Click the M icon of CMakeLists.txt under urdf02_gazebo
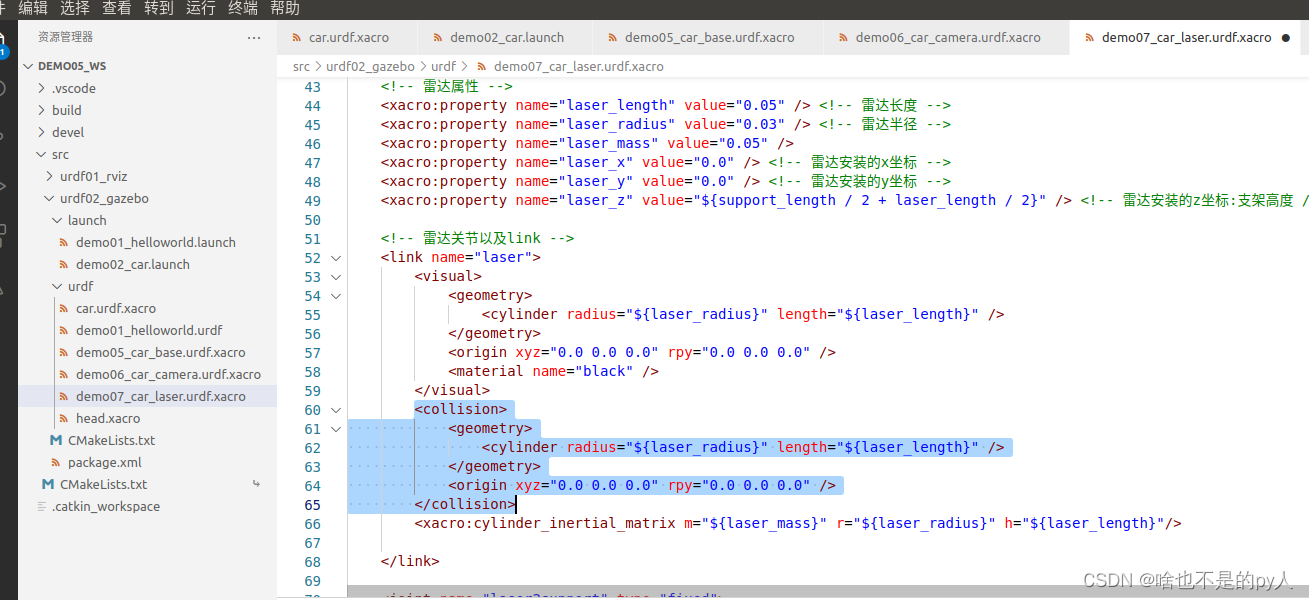This screenshot has width=1309, height=600. coord(56,440)
